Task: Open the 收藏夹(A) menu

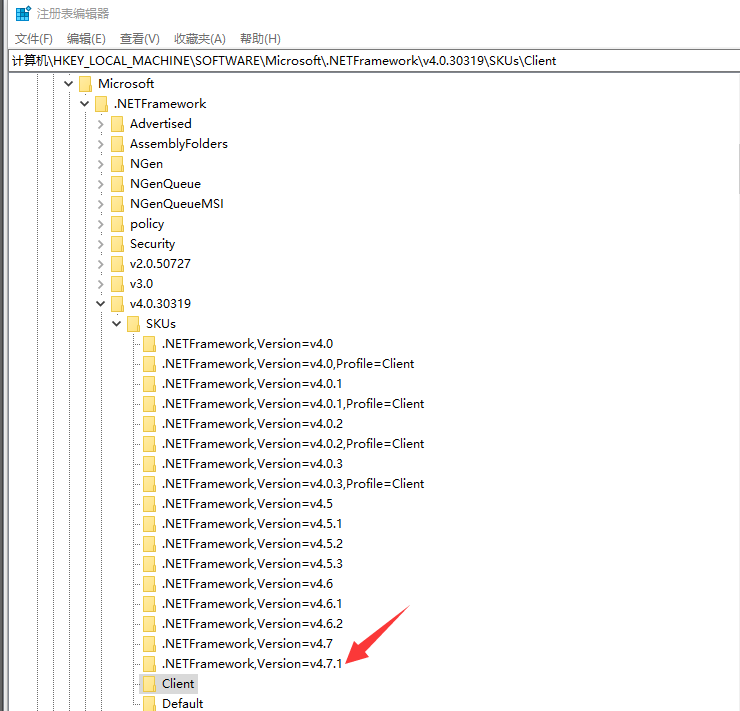Action: 200,39
